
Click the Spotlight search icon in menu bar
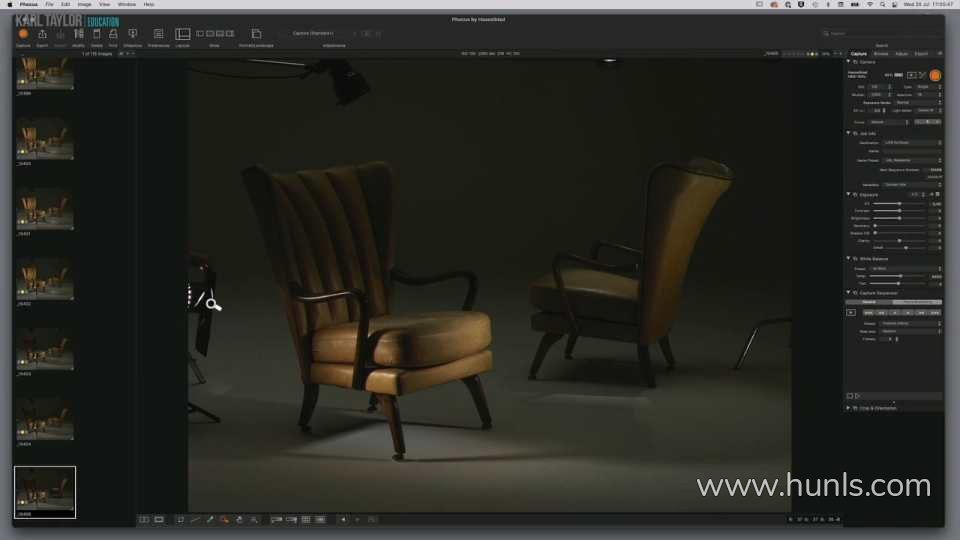tap(882, 4)
